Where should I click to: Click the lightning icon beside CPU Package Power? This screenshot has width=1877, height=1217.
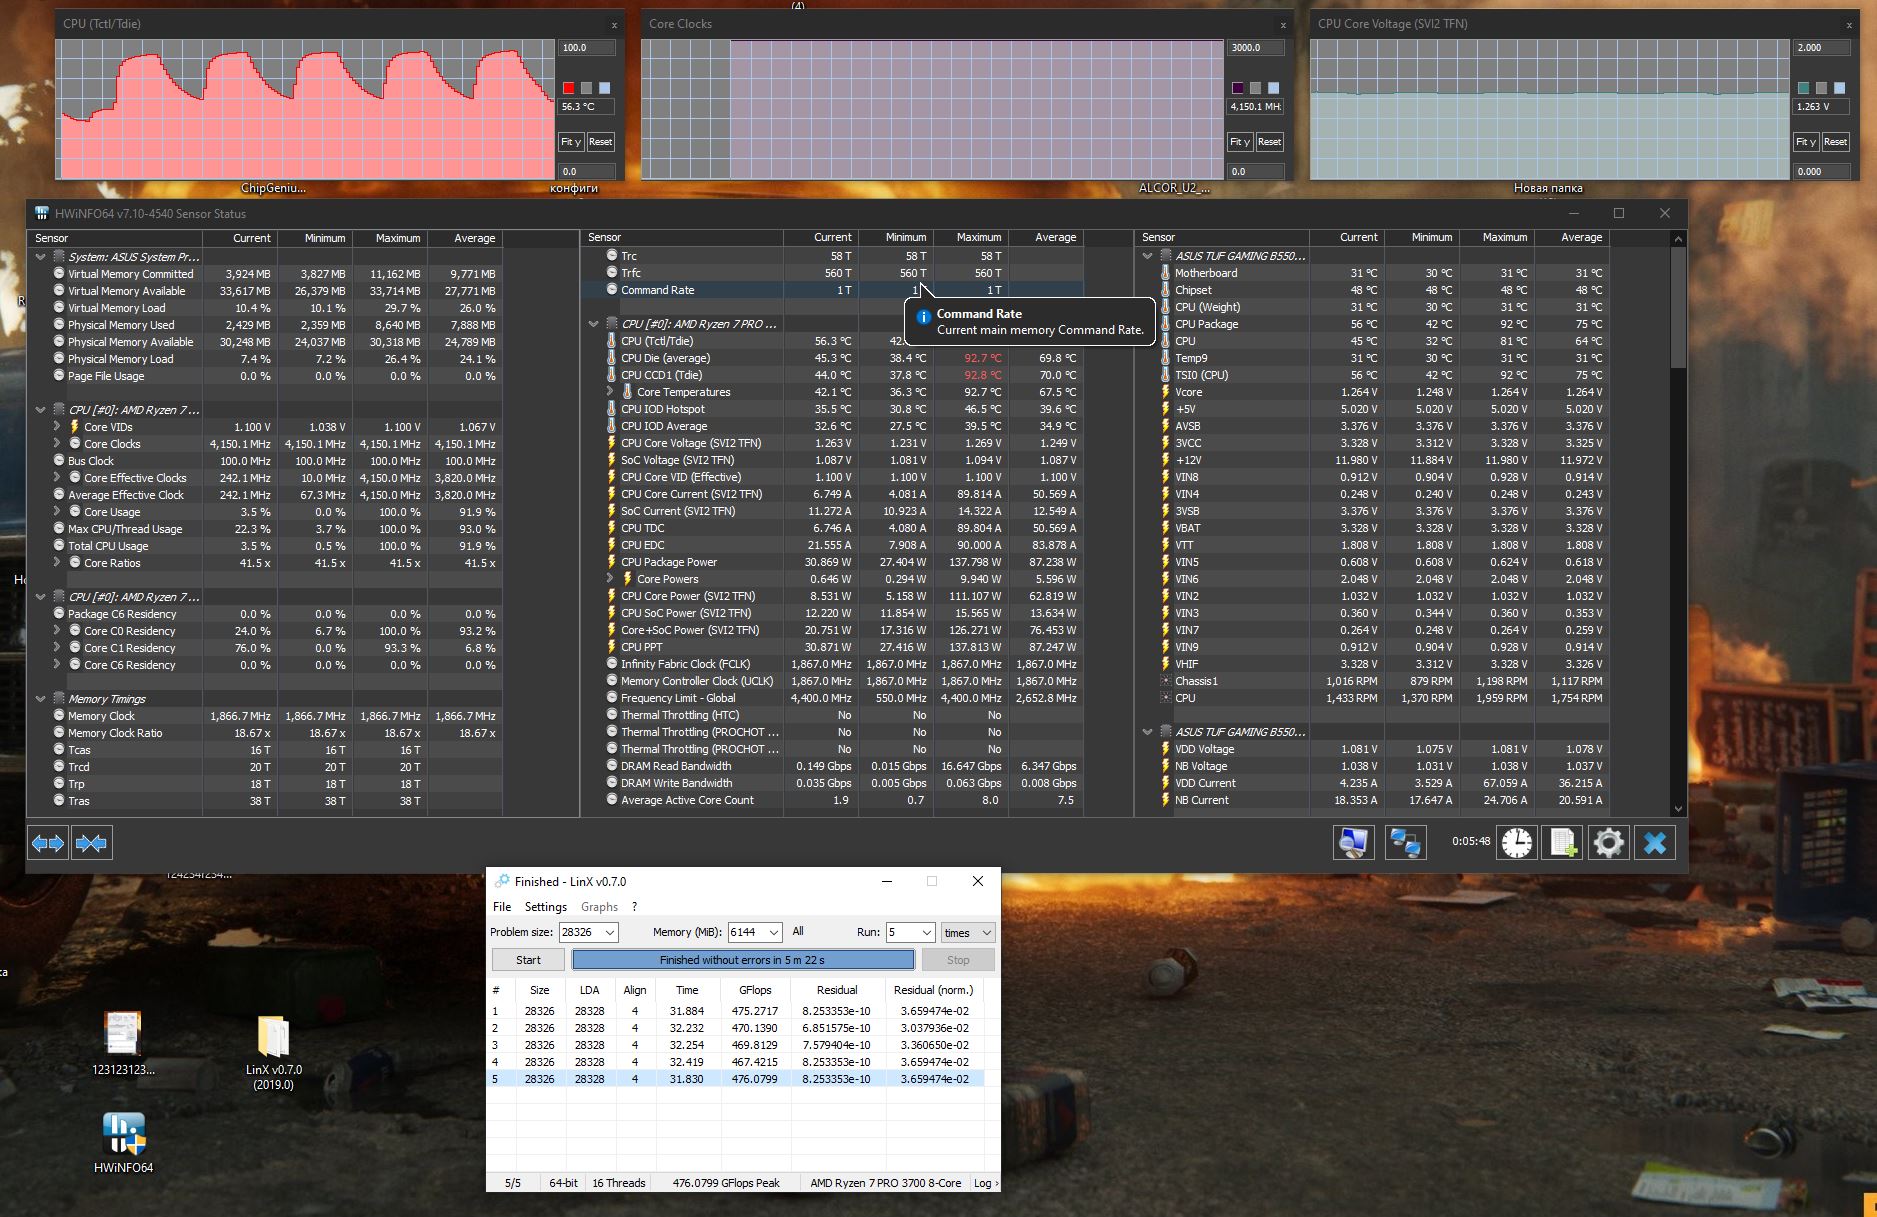pyautogui.click(x=611, y=562)
